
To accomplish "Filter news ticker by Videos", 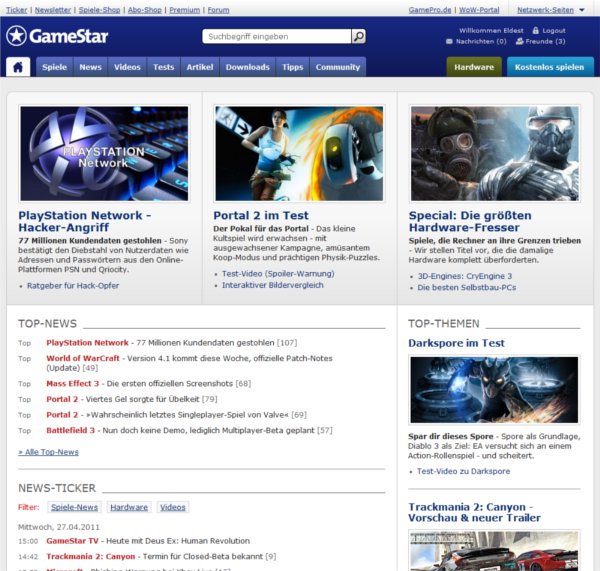I will (x=173, y=507).
